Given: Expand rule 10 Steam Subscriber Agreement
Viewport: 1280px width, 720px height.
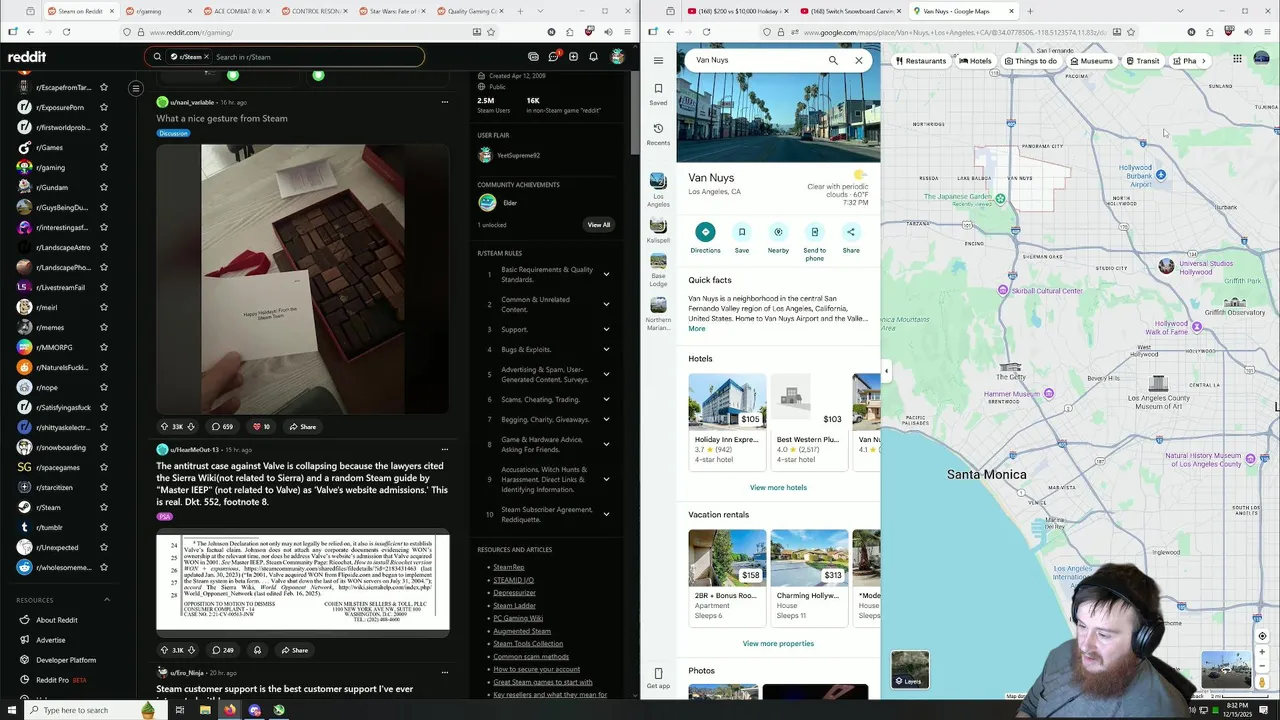Looking at the screenshot, I should (606, 514).
